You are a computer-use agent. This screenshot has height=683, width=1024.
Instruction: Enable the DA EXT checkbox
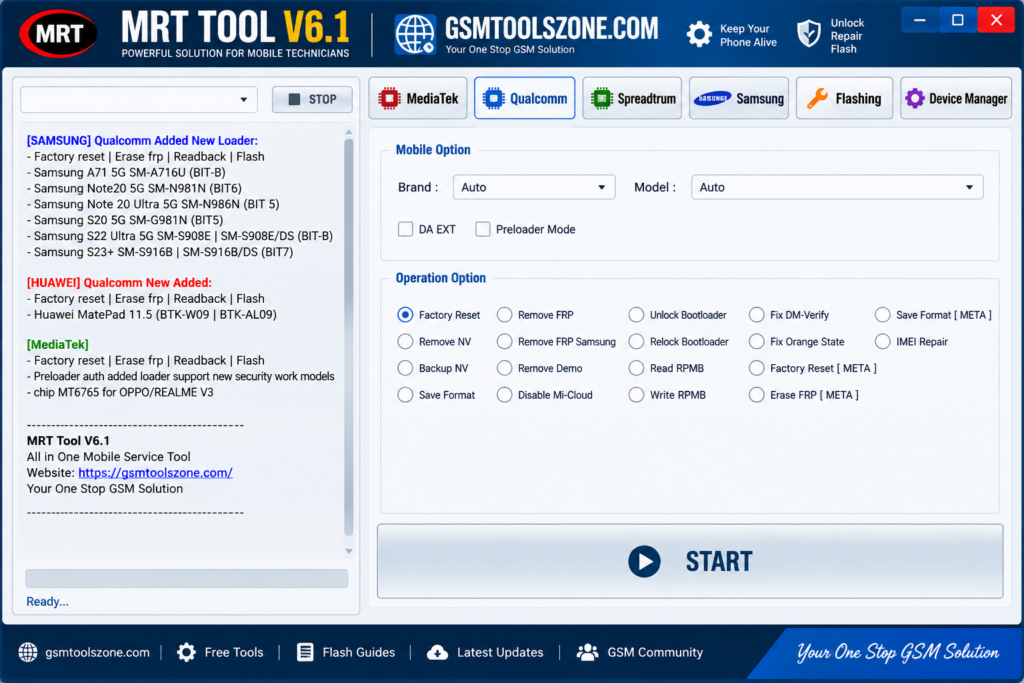(406, 229)
